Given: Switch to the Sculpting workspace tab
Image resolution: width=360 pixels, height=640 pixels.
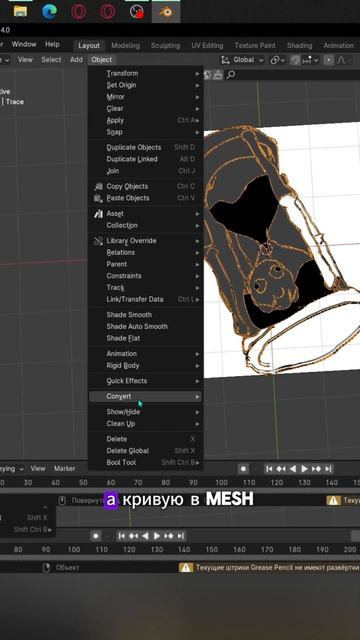Looking at the screenshot, I should (165, 45).
